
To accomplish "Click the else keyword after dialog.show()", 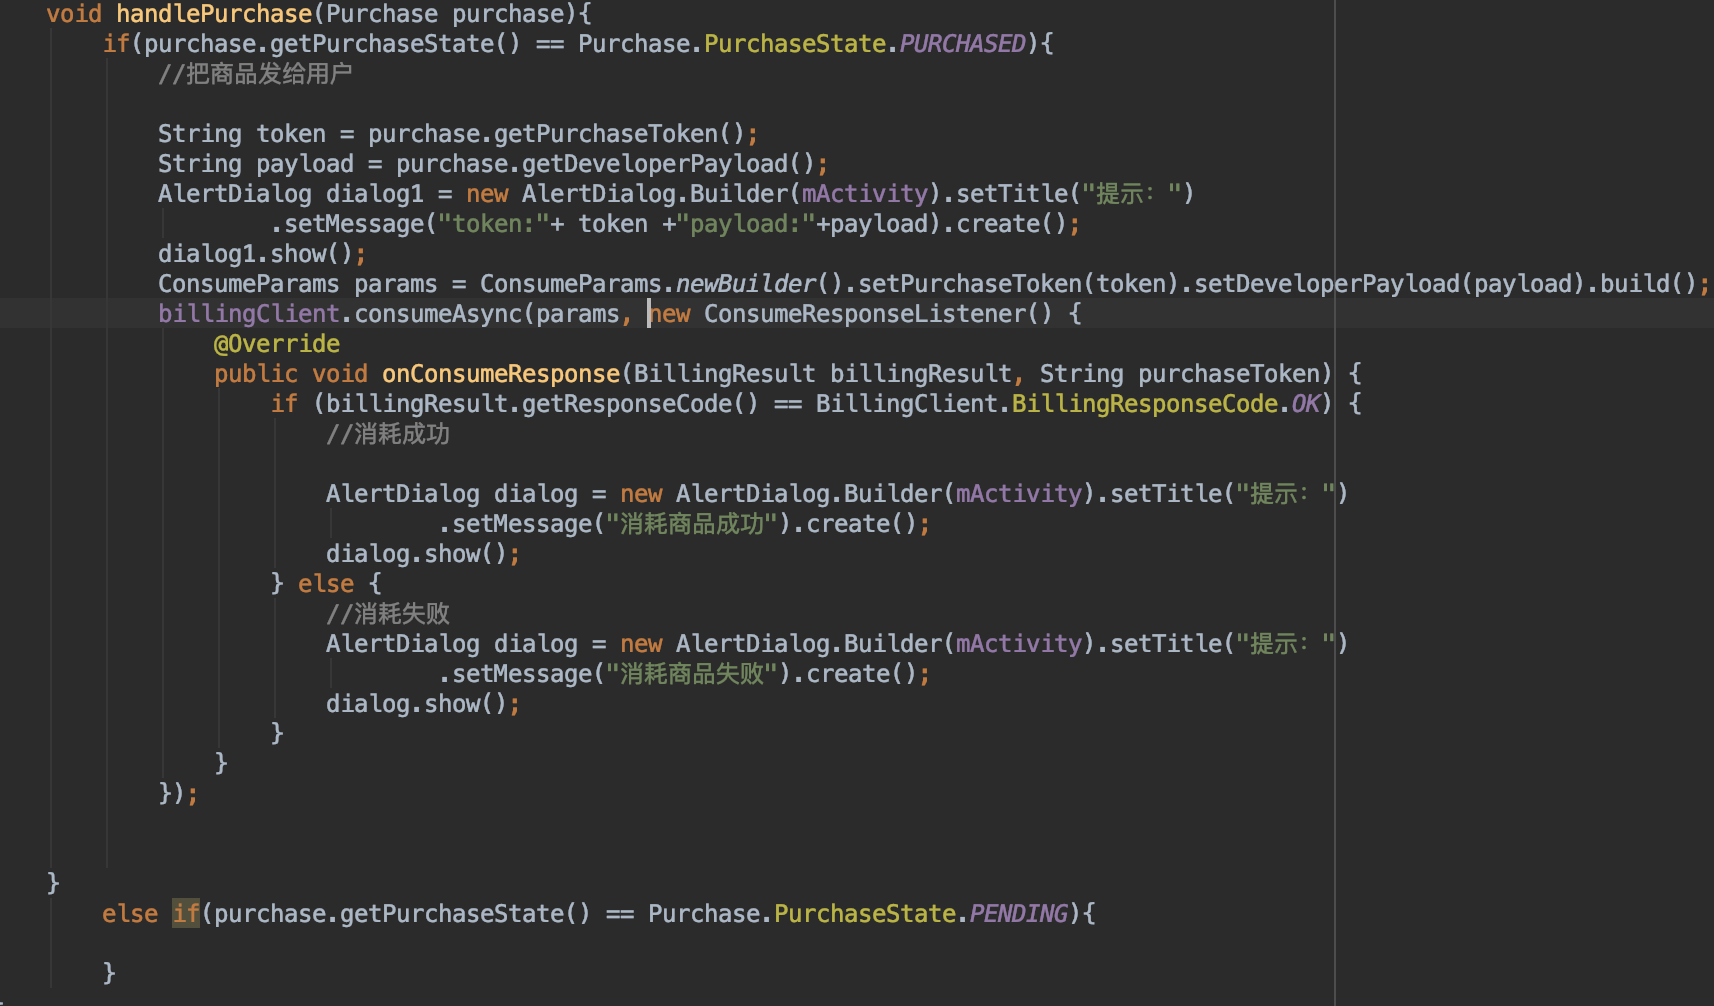I will click(326, 584).
